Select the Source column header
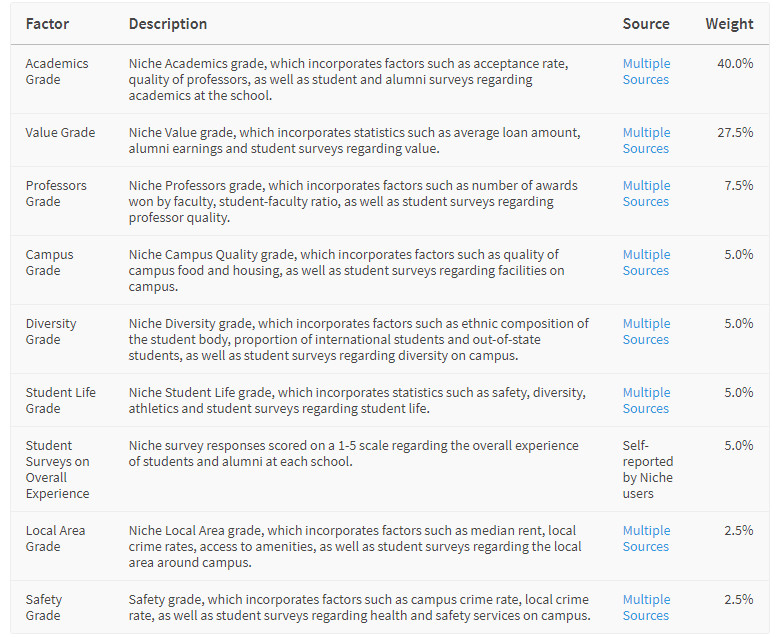Viewport: 779px width, 637px height. point(646,23)
